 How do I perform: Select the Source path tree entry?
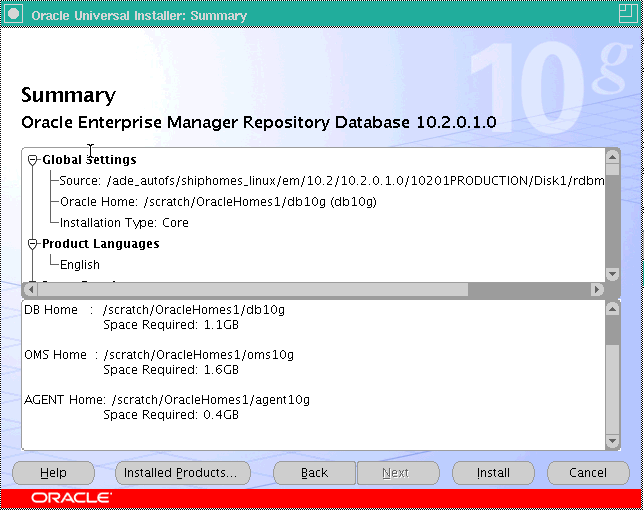330,181
